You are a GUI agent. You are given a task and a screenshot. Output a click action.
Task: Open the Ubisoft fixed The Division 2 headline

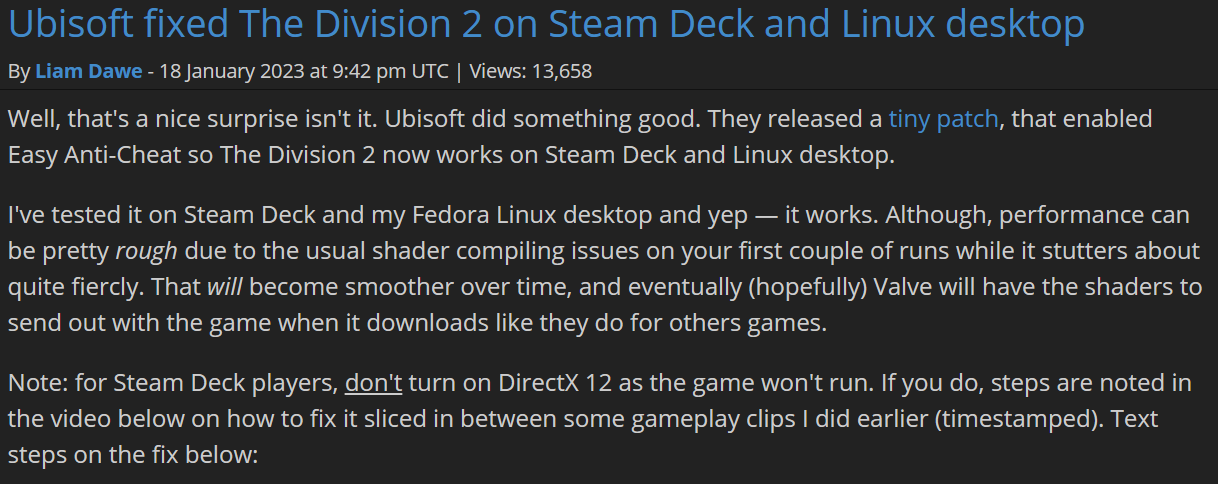[546, 24]
